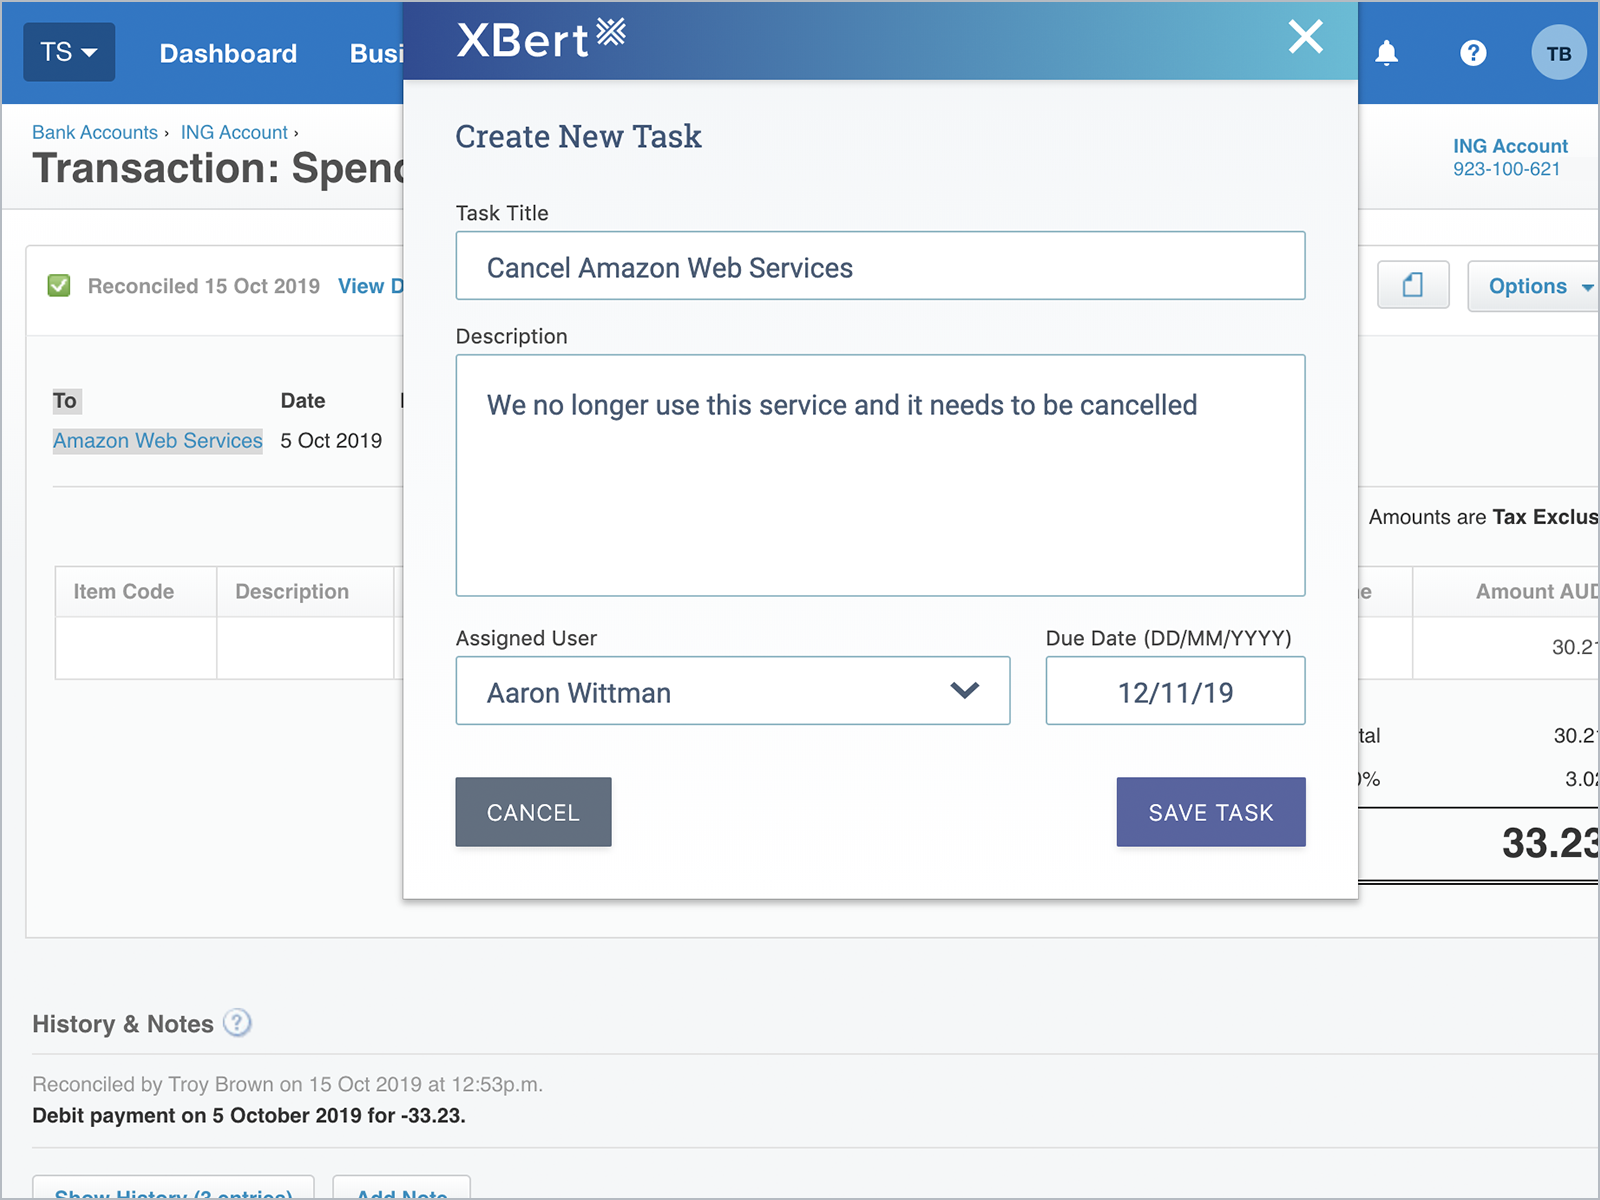Follow the ING Account breadcrumb link
This screenshot has width=1600, height=1200.
coord(234,132)
